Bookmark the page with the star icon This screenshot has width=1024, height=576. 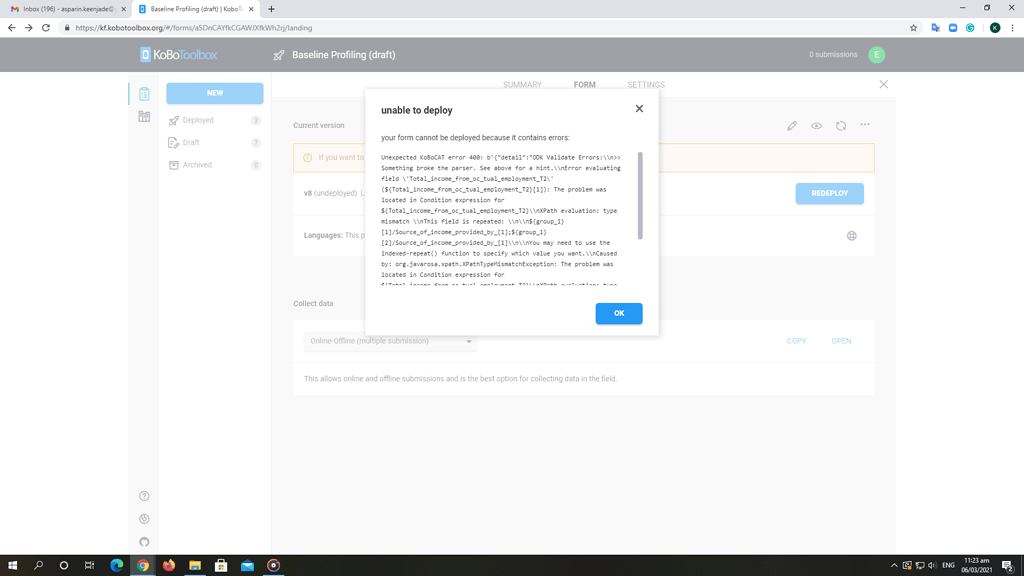913,28
